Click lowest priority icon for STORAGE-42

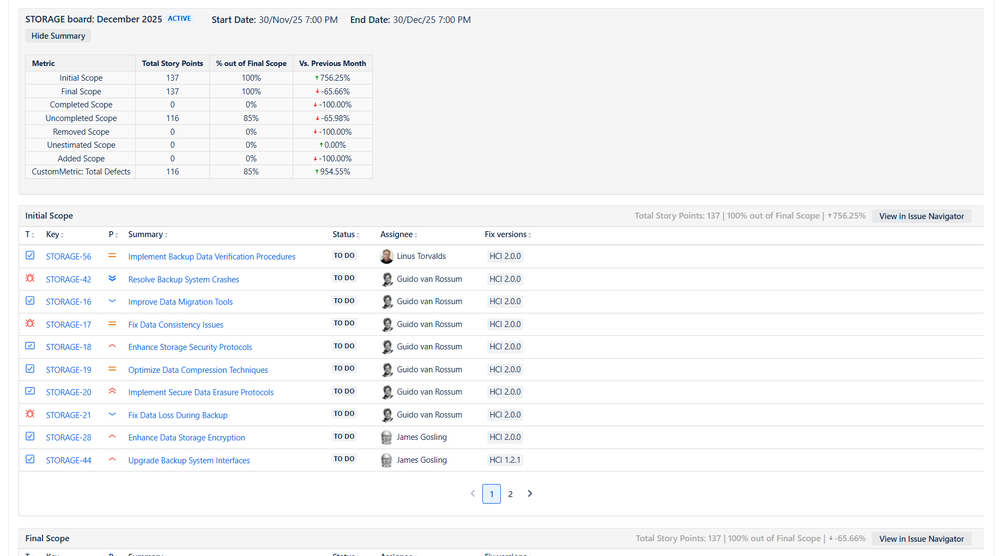112,278
